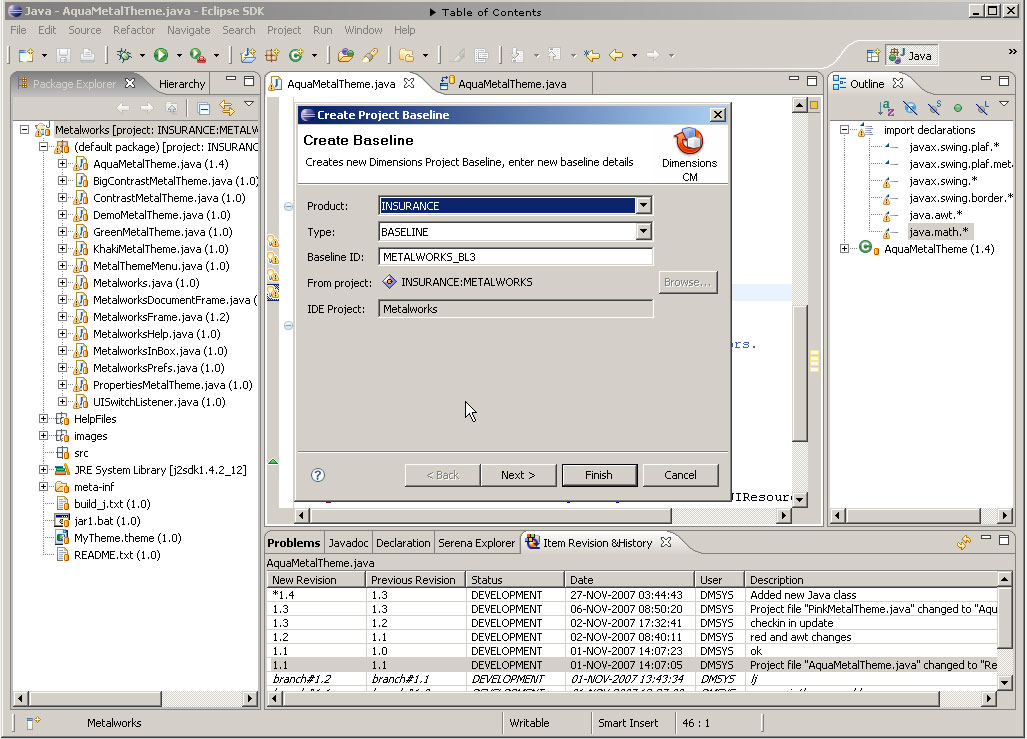The image size is (1027, 739).
Task: Click the status bar icon left of Metalworks
Action: (33, 723)
